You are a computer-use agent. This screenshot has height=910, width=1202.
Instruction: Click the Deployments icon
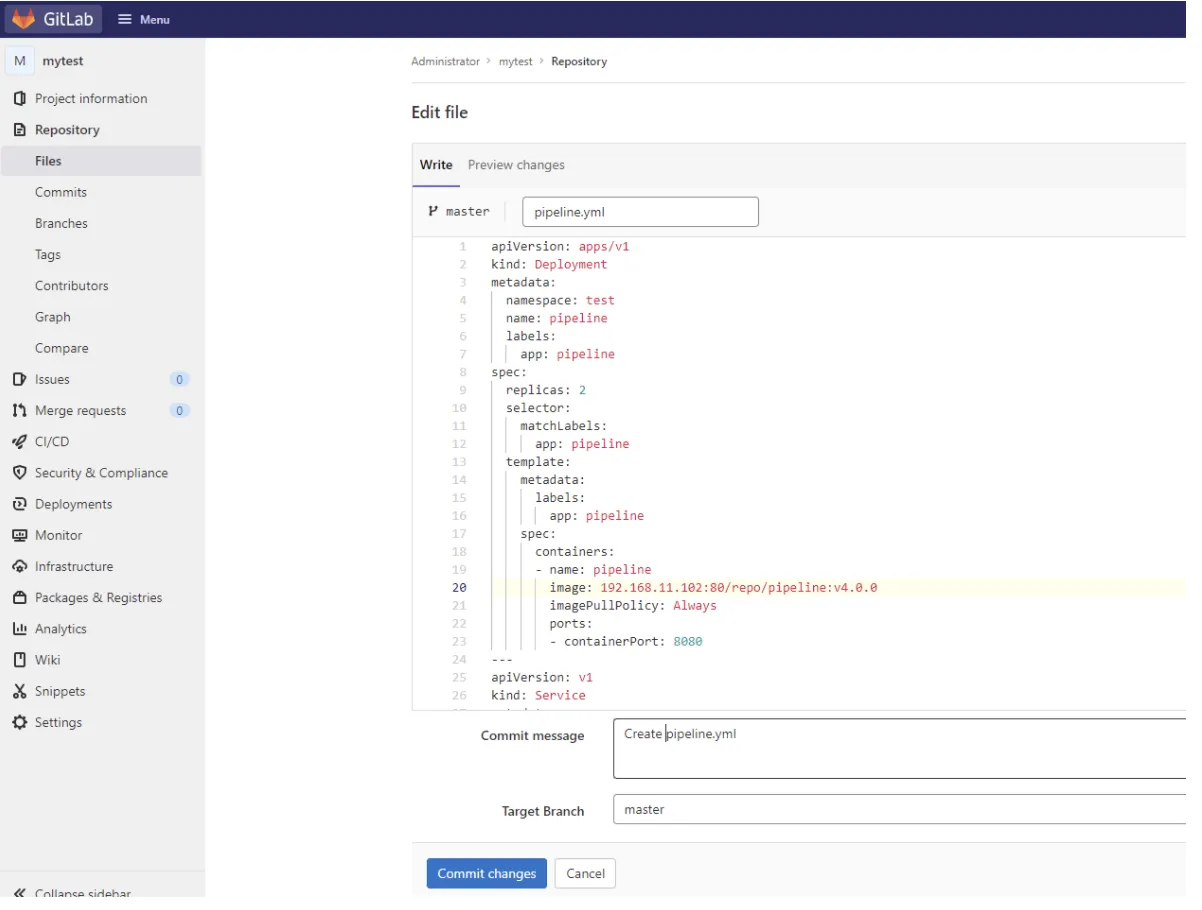pos(19,504)
